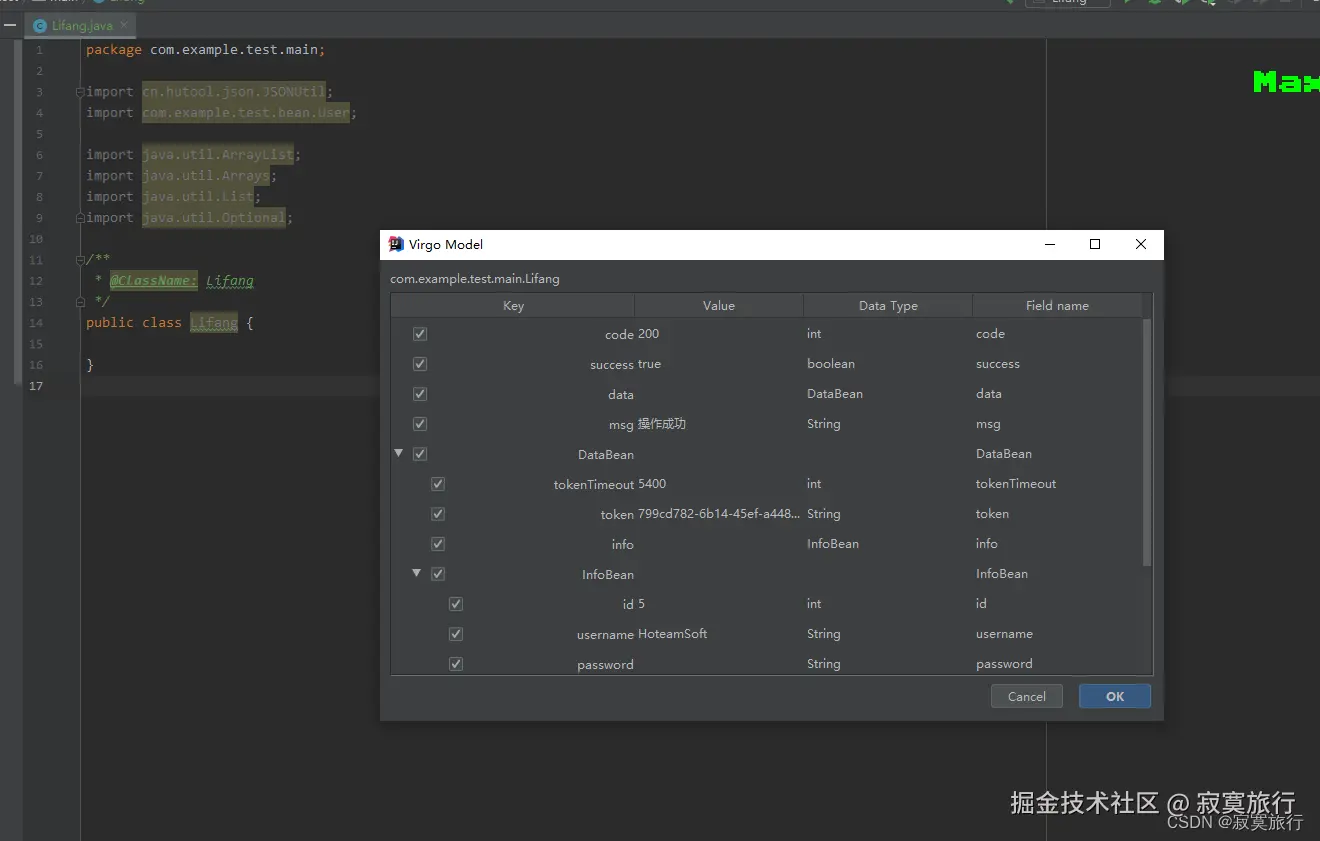Viewport: 1320px width, 841px height.
Task: Toggle the msg row checkbox
Action: 420,424
